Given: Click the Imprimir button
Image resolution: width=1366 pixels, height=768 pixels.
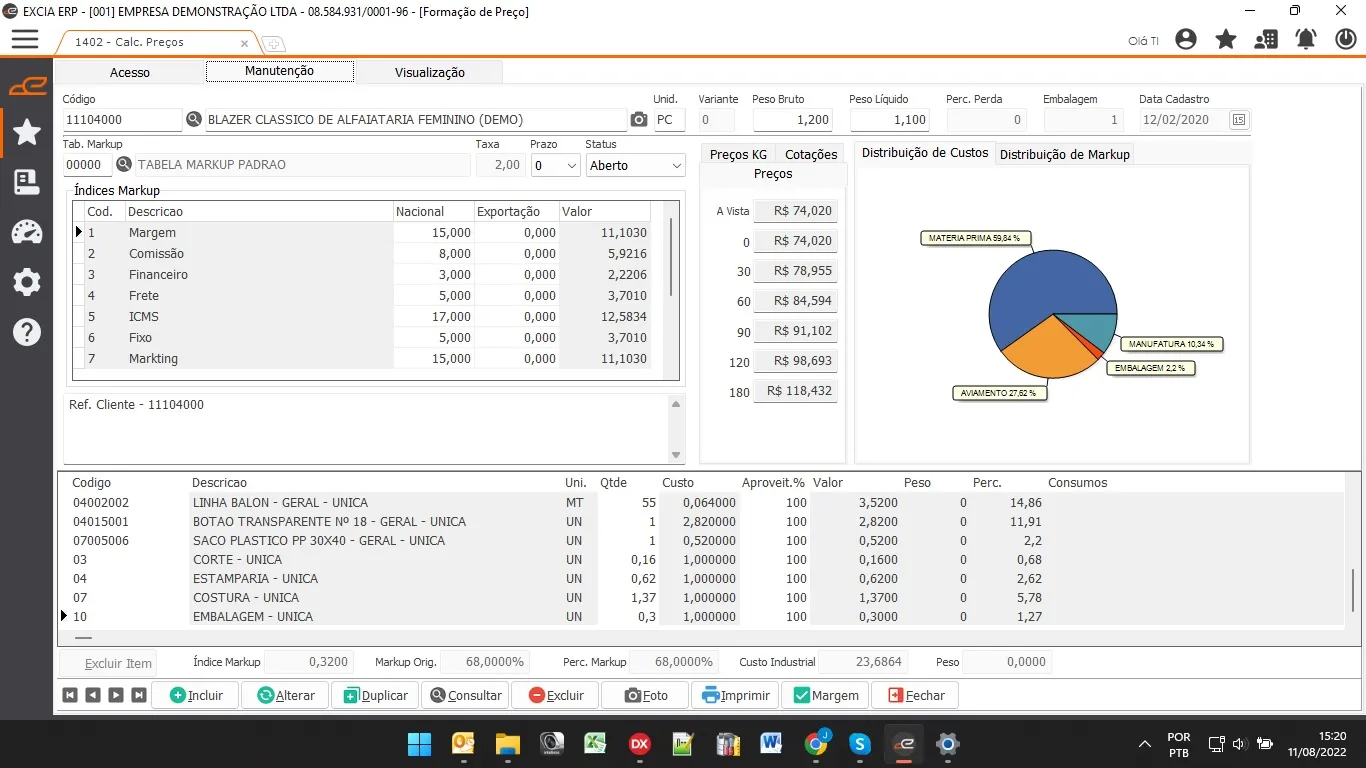Looking at the screenshot, I should click(x=735, y=695).
